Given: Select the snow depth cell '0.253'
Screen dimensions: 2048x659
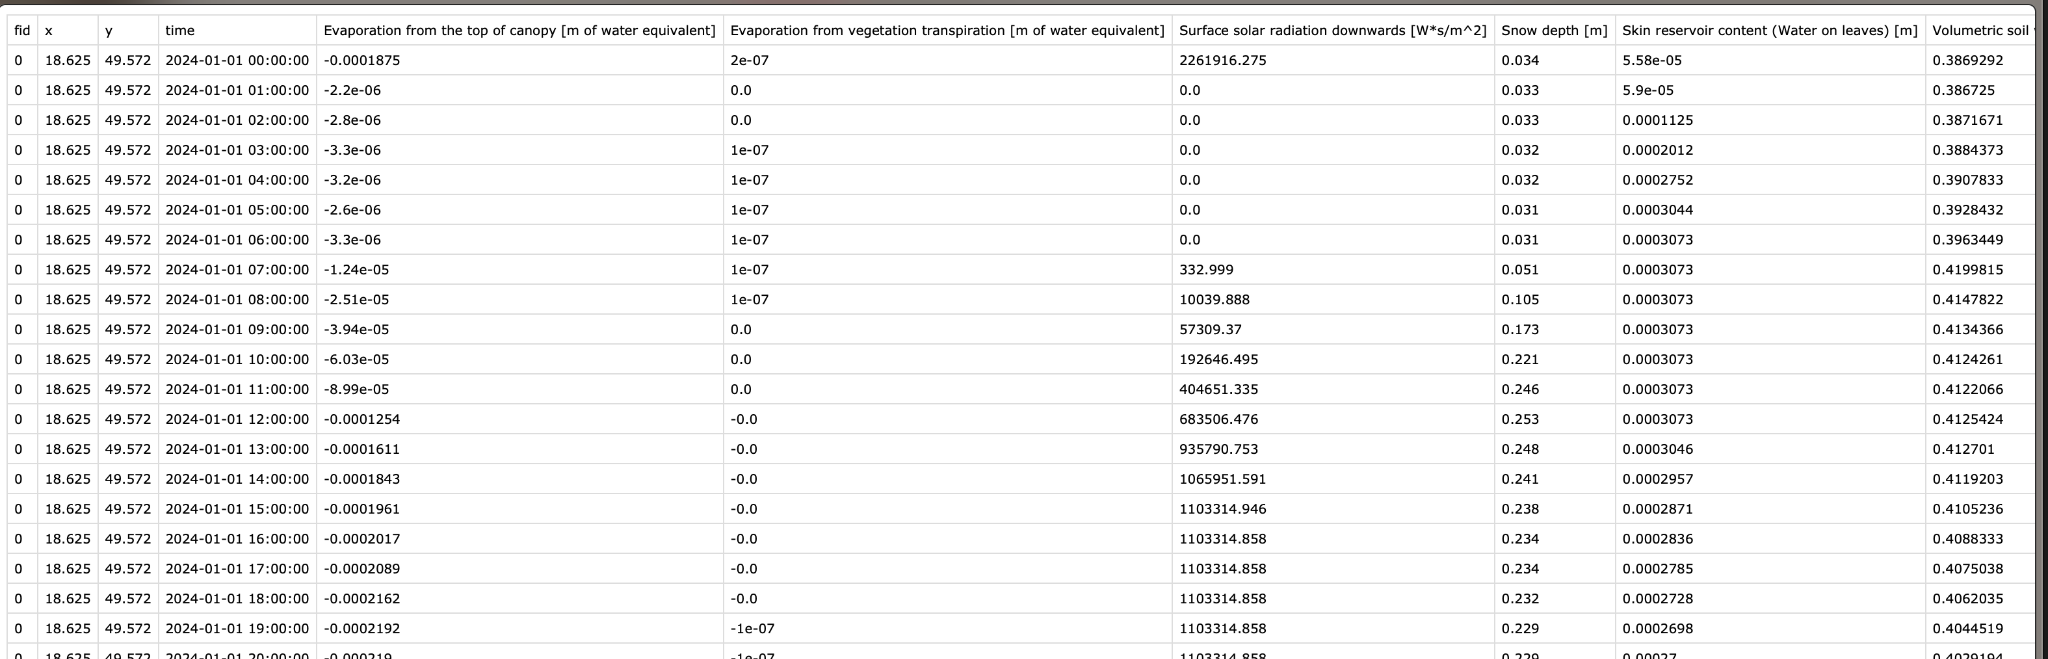Looking at the screenshot, I should 1520,420.
